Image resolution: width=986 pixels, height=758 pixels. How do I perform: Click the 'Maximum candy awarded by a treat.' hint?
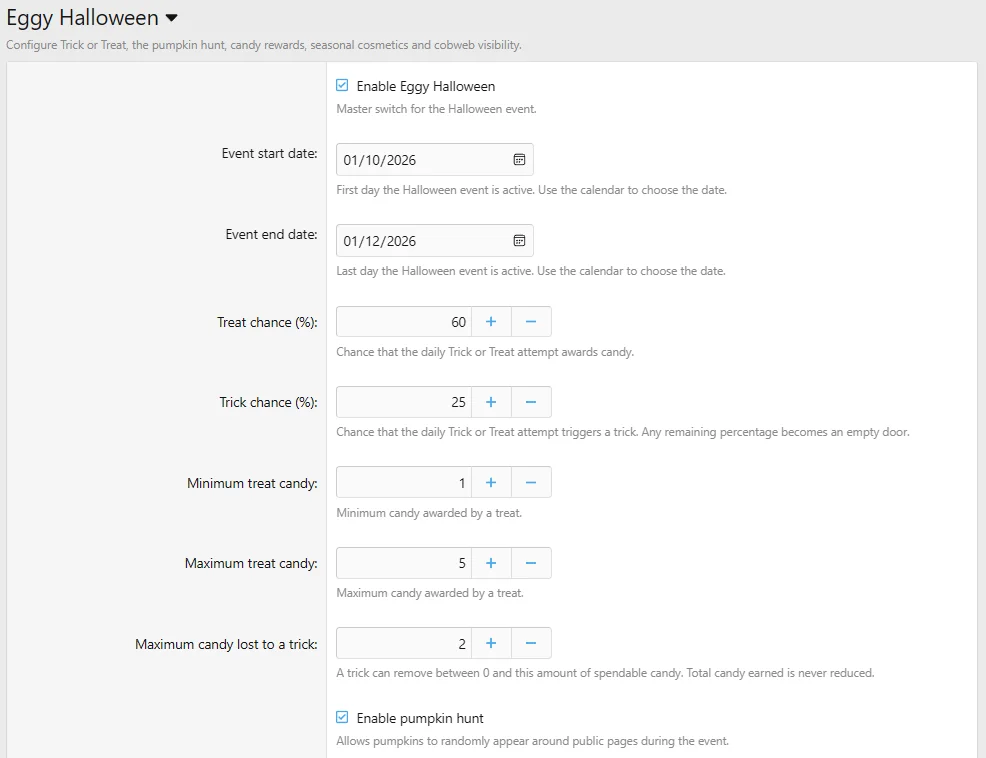pyautogui.click(x=429, y=593)
